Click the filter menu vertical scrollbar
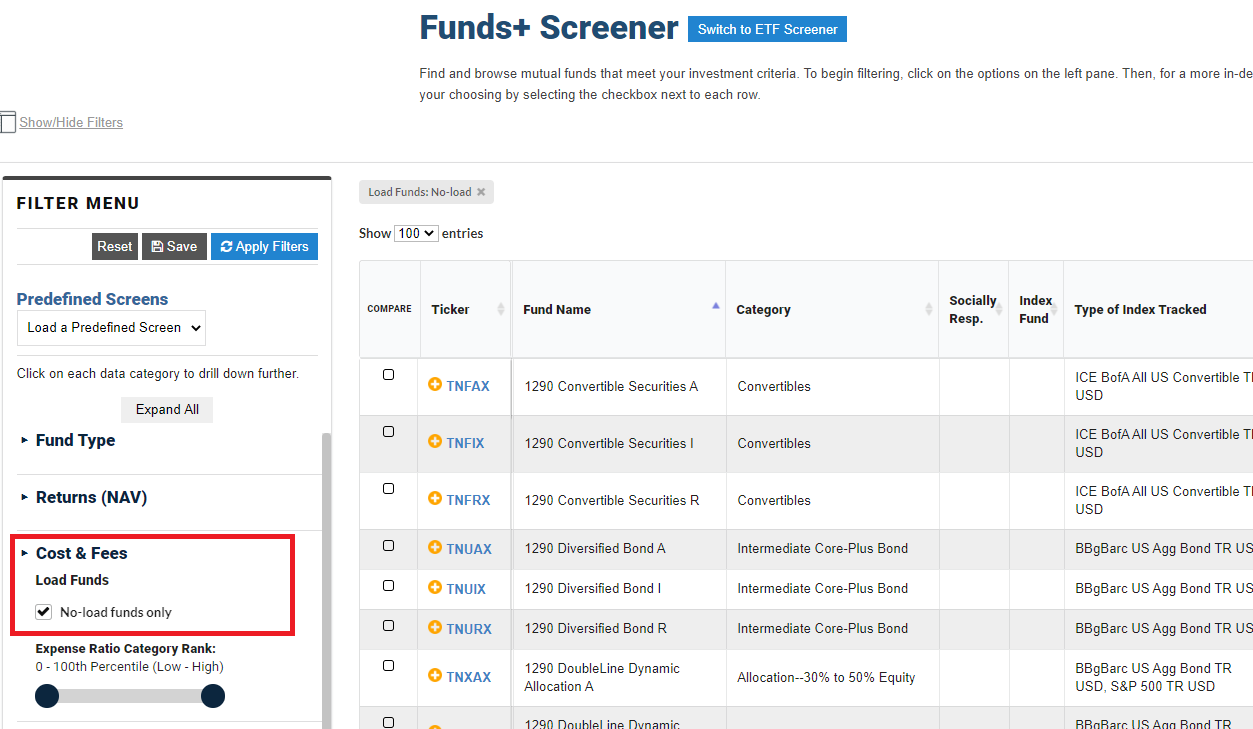 coord(326,580)
